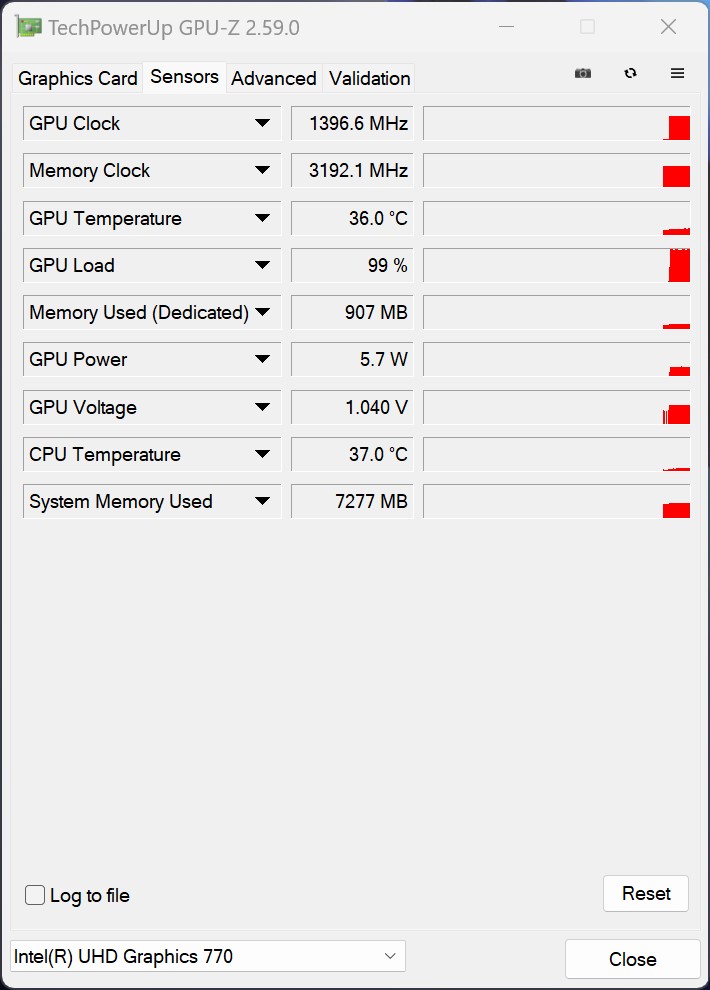Open the hamburger menu icon
Viewport: 710px width, 990px height.
[677, 73]
